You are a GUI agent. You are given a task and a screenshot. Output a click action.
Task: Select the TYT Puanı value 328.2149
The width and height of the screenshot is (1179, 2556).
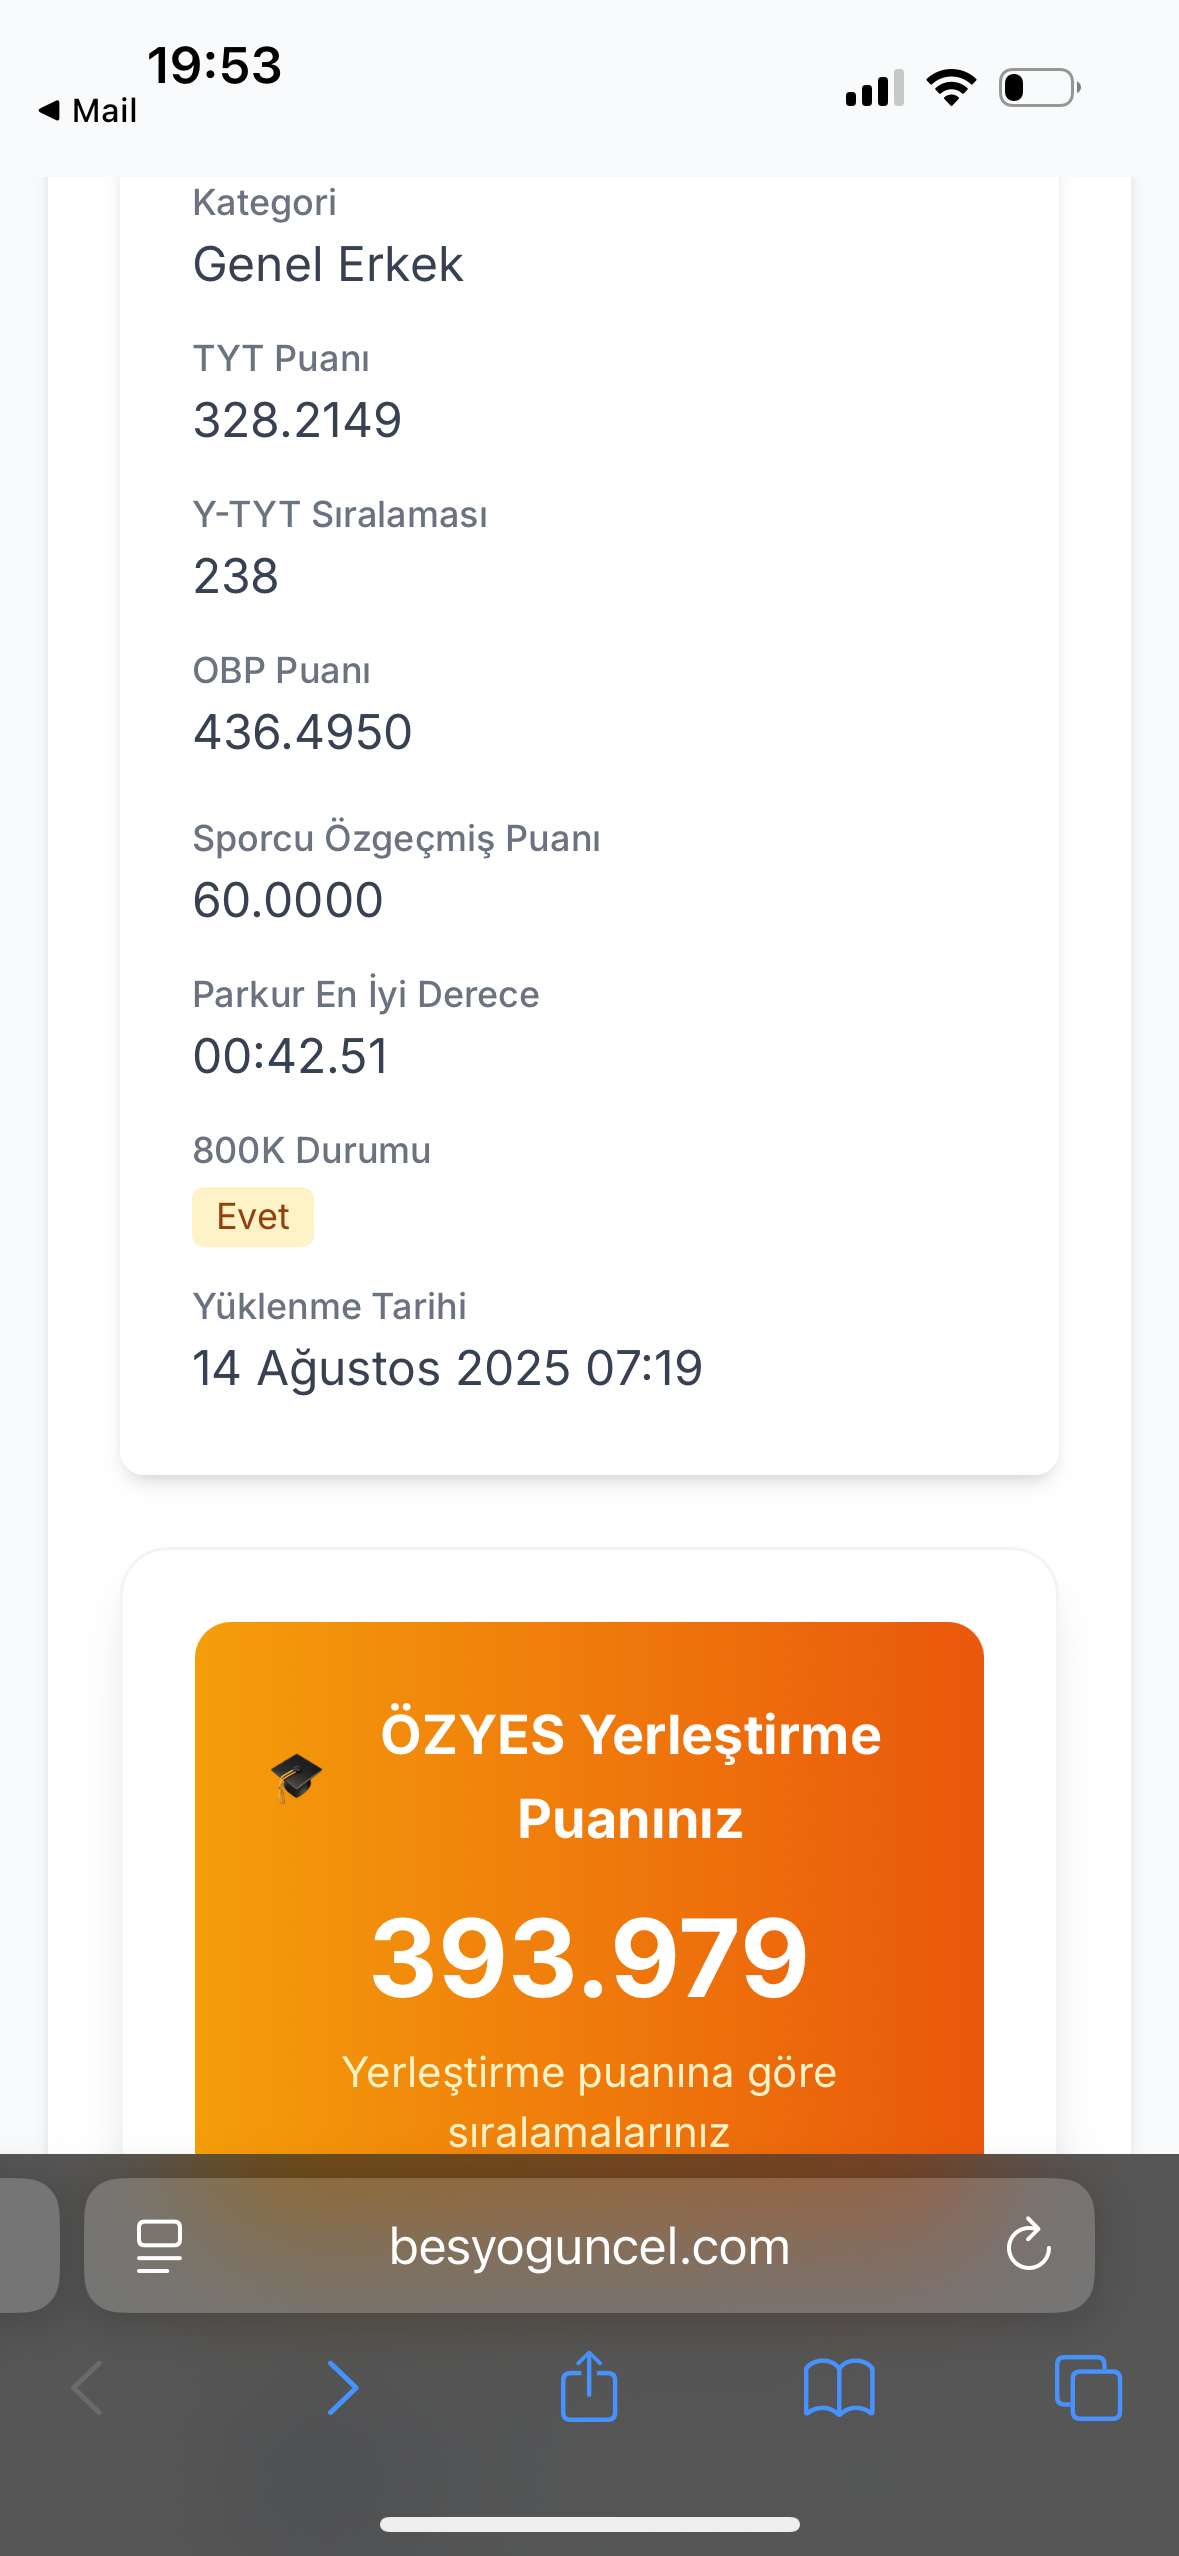297,420
